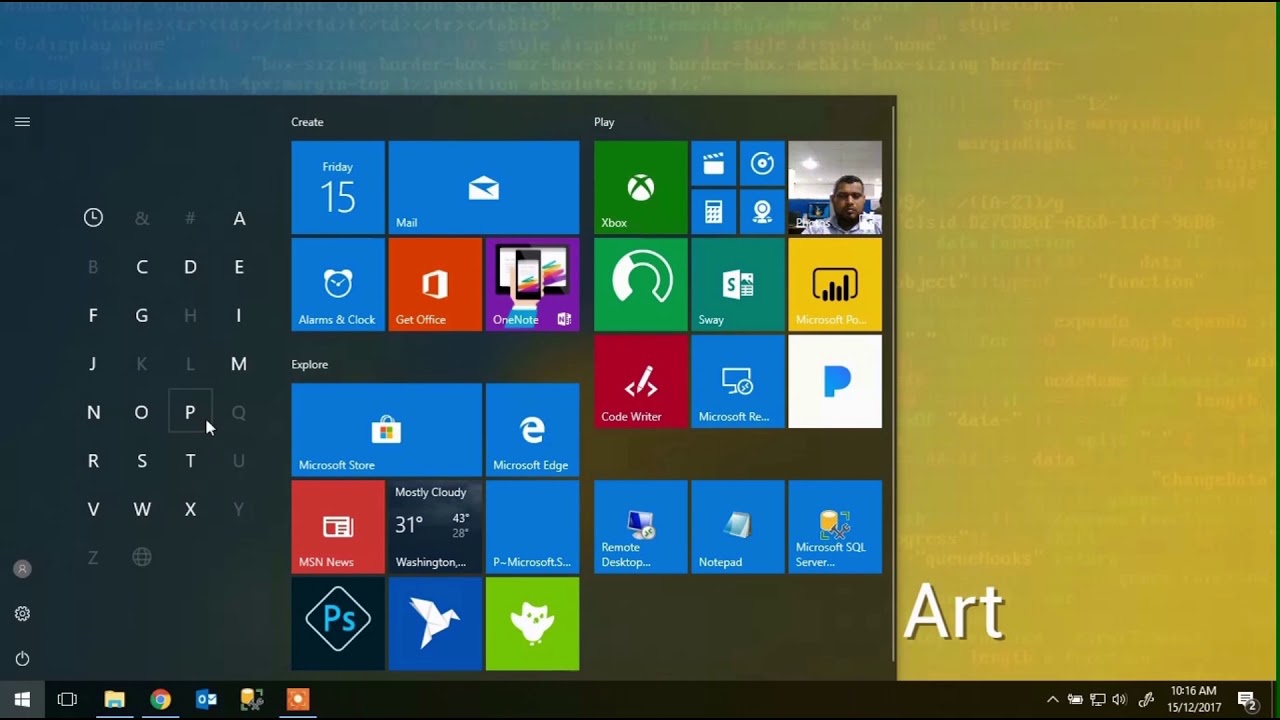
Task: Open the Camera webcam small tile
Action: click(x=762, y=211)
